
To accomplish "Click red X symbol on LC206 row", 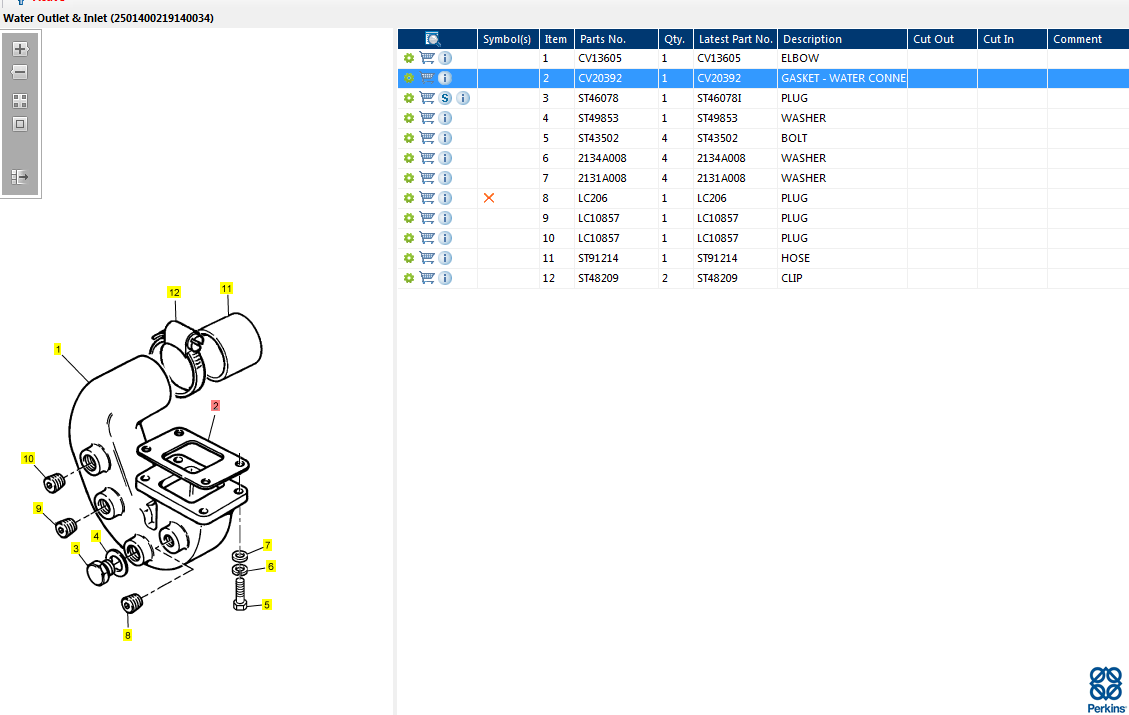I will click(489, 198).
